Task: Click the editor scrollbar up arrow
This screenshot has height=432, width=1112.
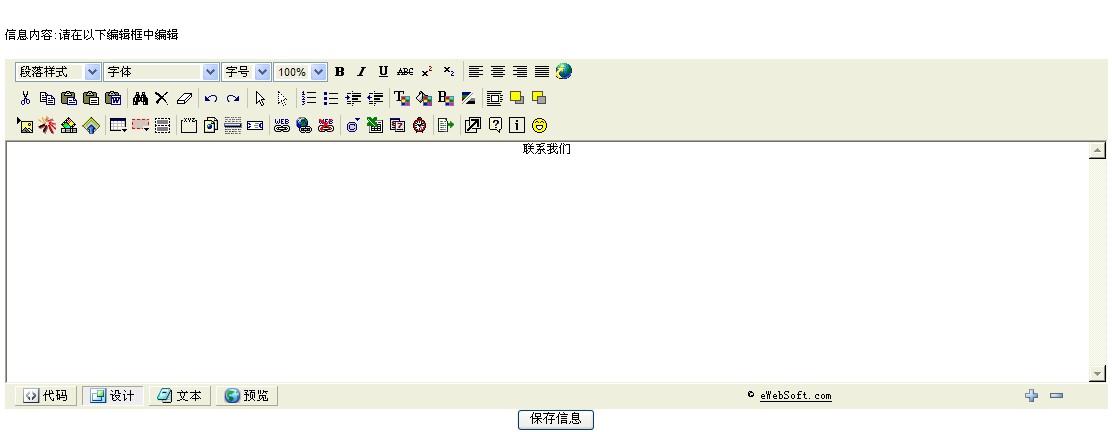Action: point(1098,150)
